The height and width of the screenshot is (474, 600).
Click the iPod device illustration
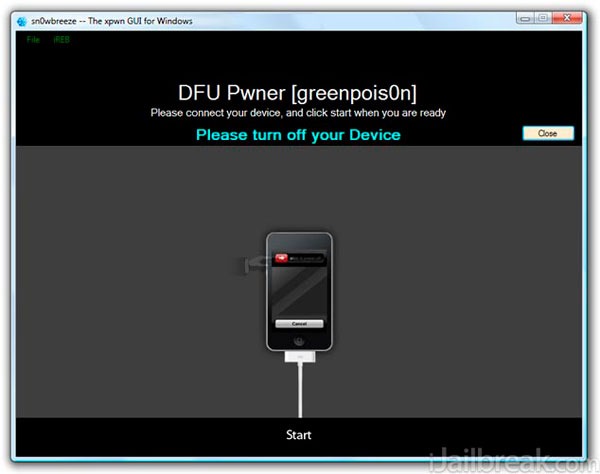pos(299,292)
